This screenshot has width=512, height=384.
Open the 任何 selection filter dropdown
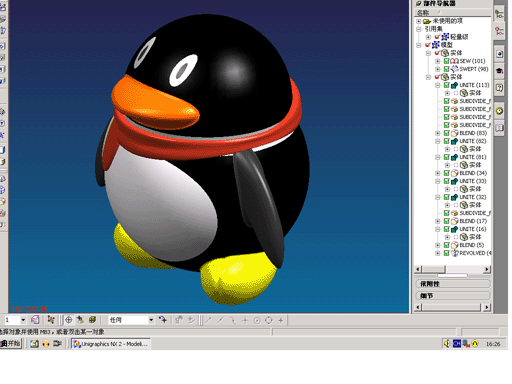pyautogui.click(x=151, y=320)
